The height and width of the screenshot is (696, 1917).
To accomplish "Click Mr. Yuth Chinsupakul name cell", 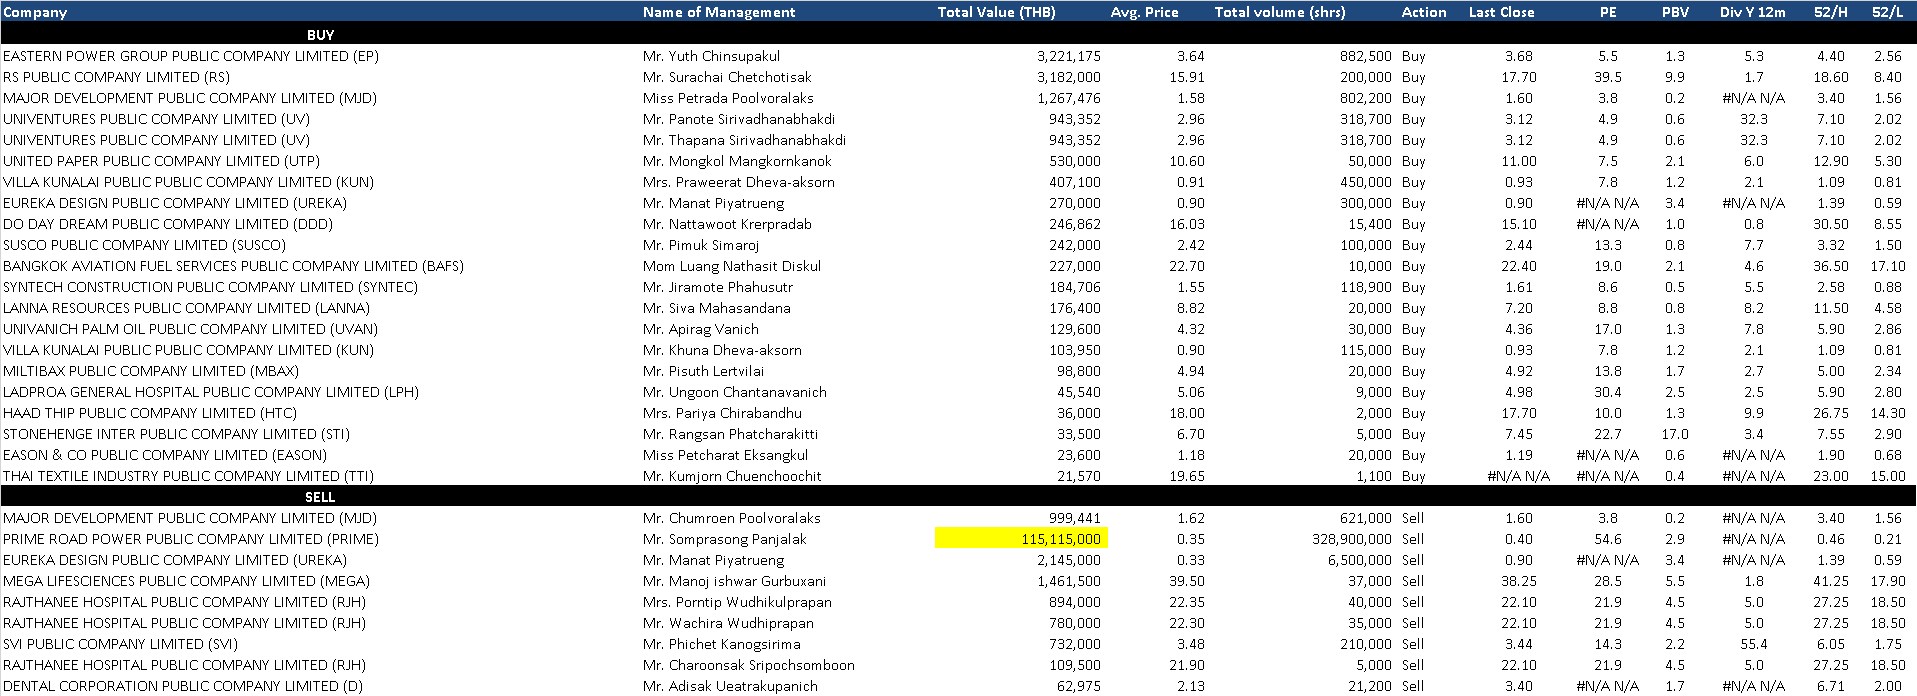I will coord(711,56).
